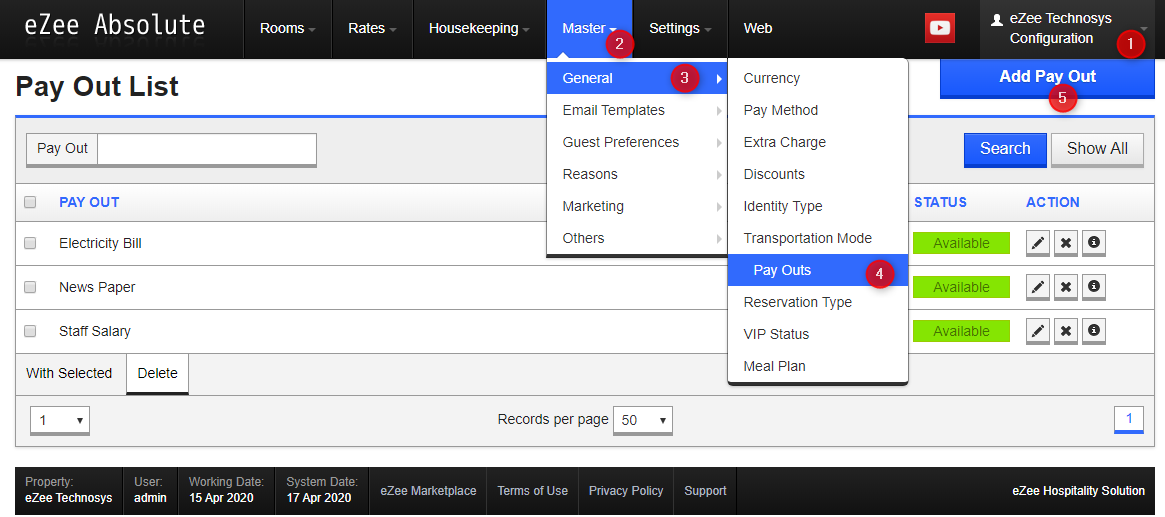Edit the News Paper pay out
The height and width of the screenshot is (517, 1165).
click(x=1038, y=287)
